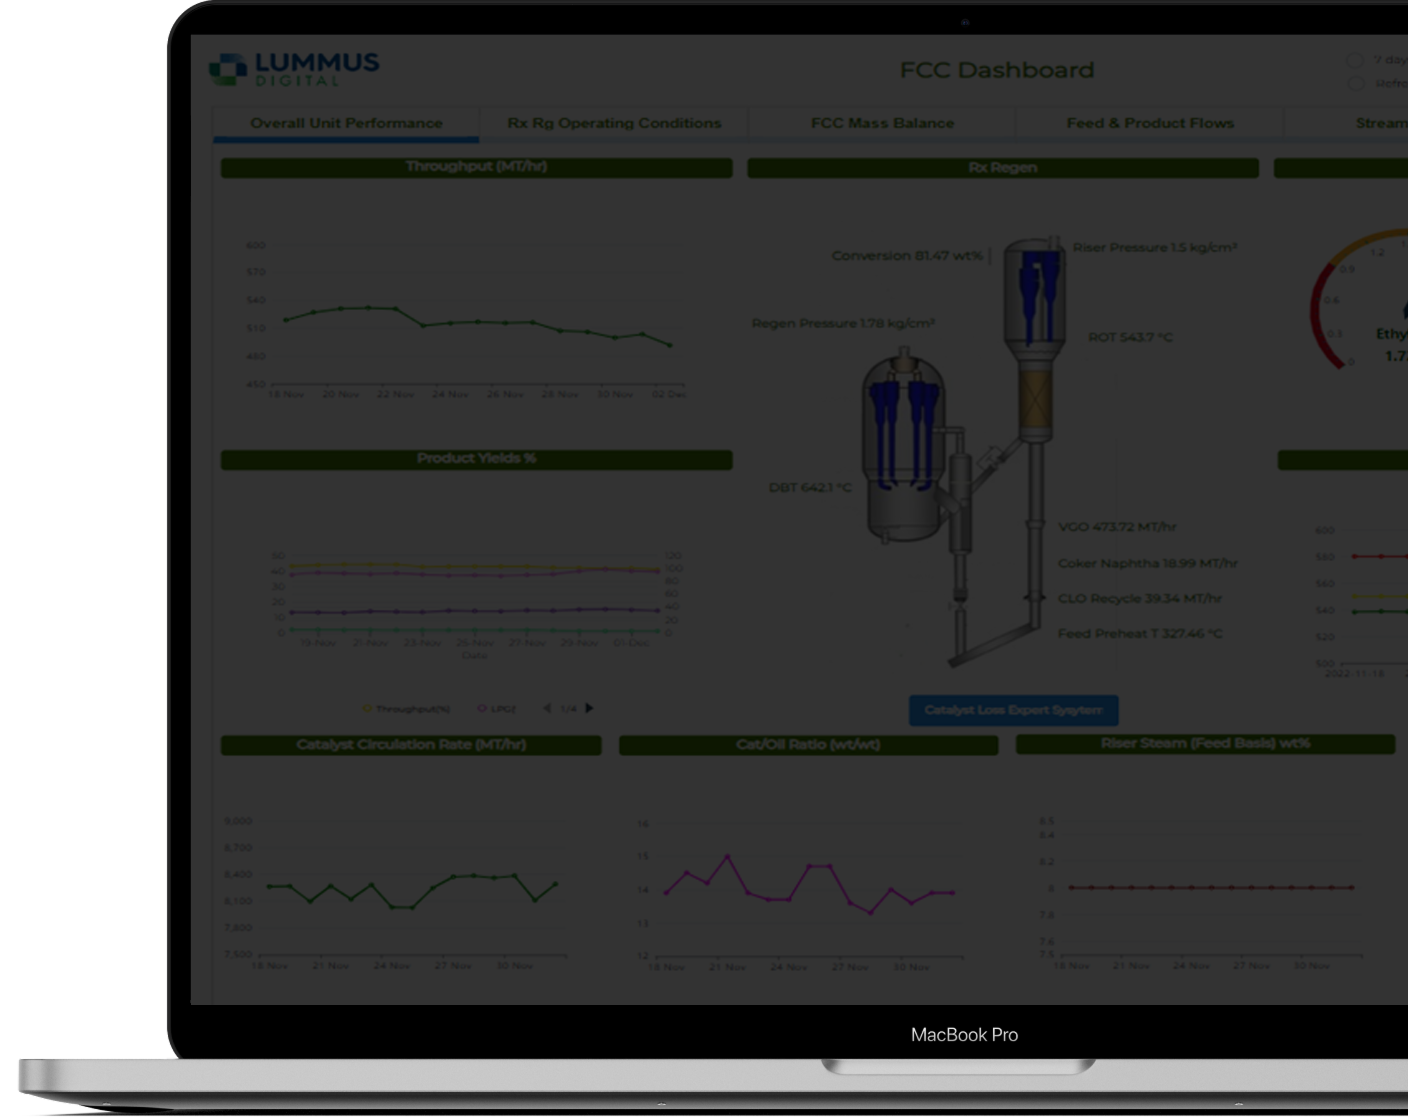Image resolution: width=1408 pixels, height=1120 pixels.
Task: Click the DBT 642.1 °C reading
Action: click(x=810, y=488)
